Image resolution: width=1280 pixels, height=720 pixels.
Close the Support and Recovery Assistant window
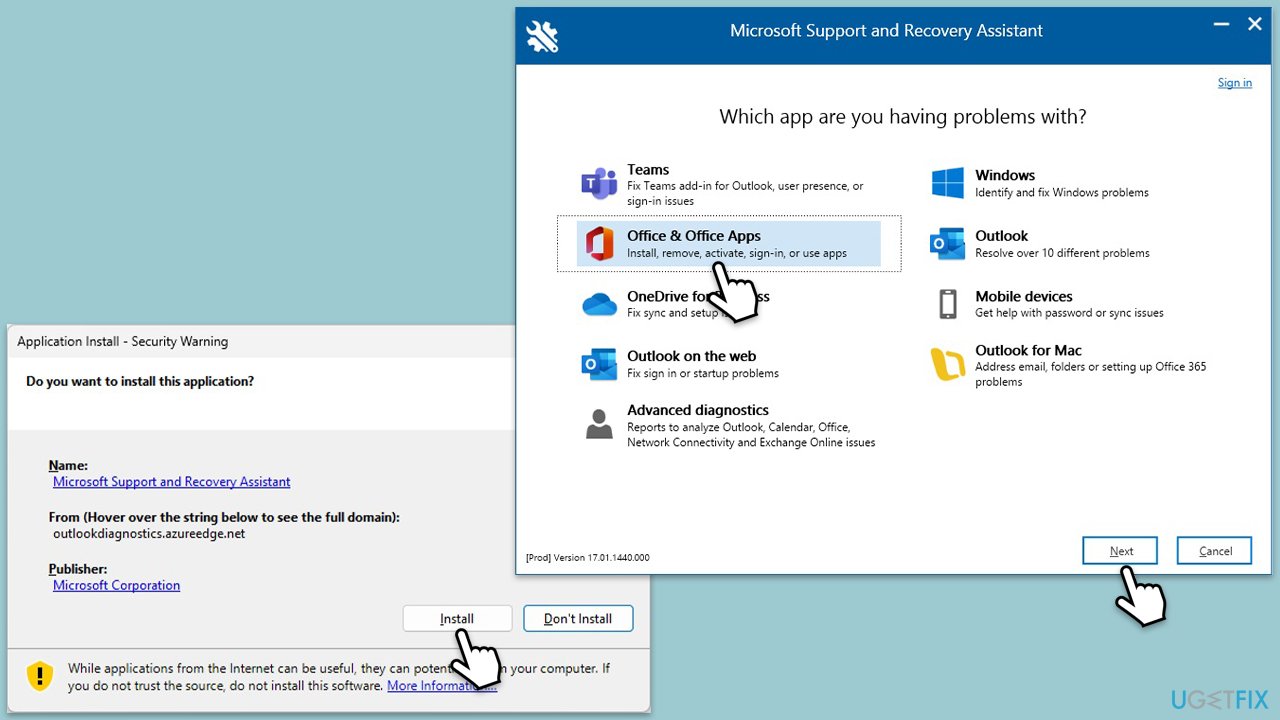coord(1255,25)
